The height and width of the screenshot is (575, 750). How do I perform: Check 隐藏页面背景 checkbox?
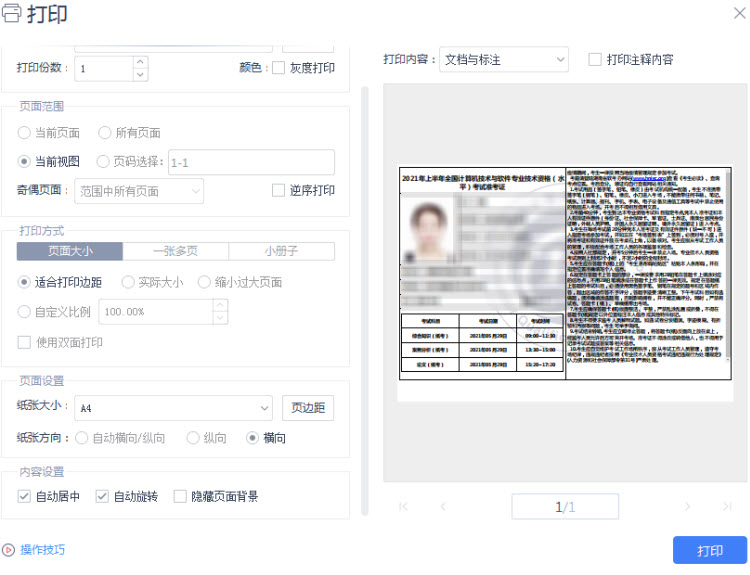pos(180,497)
